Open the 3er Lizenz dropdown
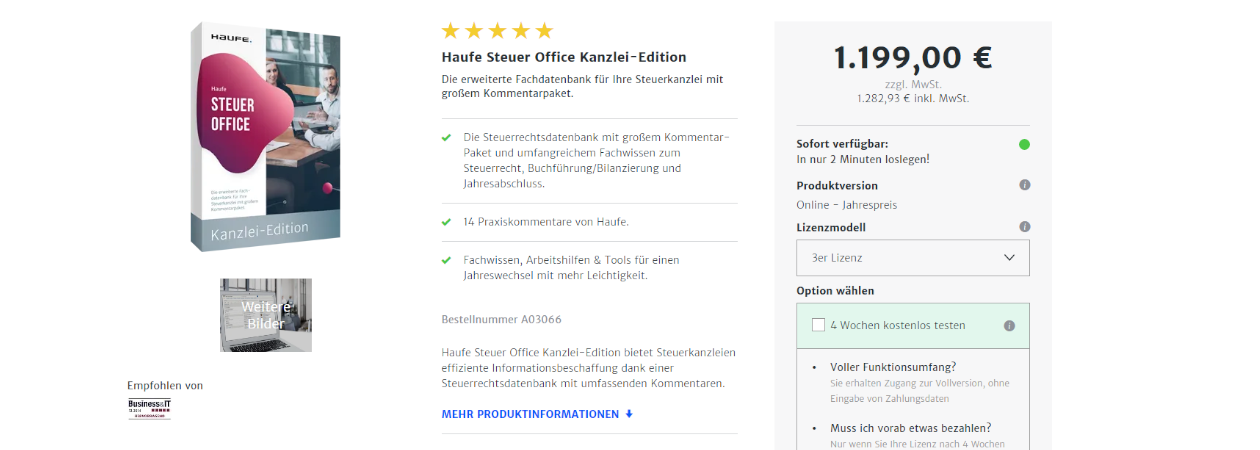Screen dimensions: 1260x450 click(x=913, y=258)
